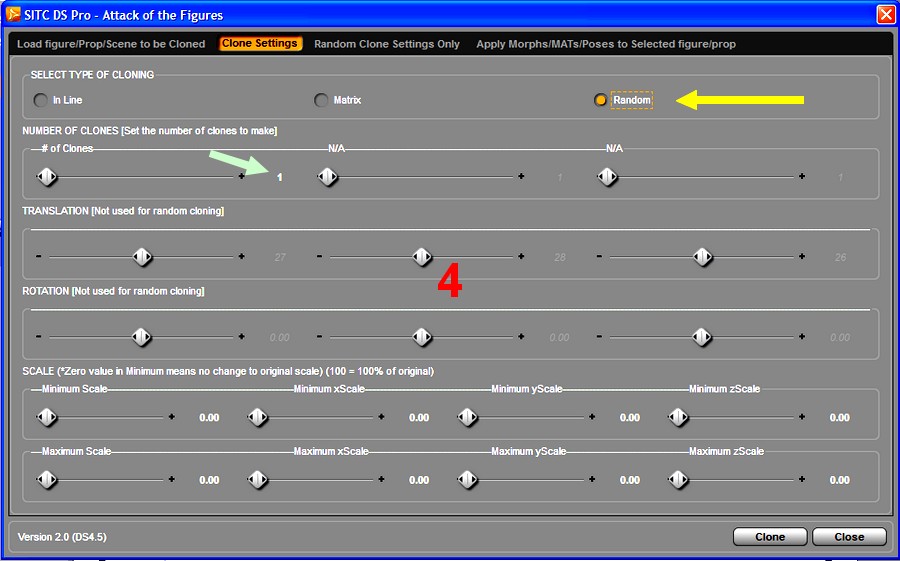The image size is (900, 561).
Task: Open Random Clone Settings Only tab
Action: click(387, 44)
